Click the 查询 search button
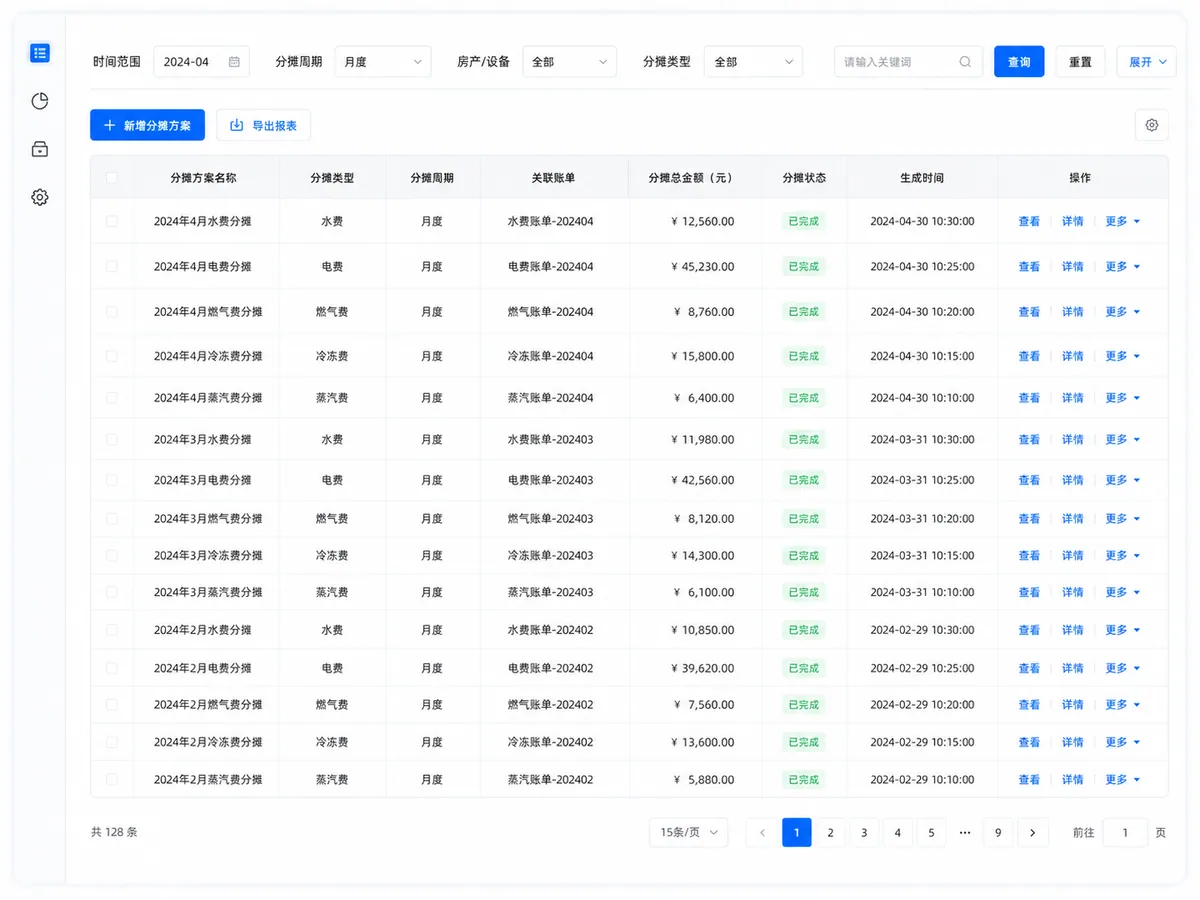Viewport: 1200px width, 900px height. point(1019,62)
